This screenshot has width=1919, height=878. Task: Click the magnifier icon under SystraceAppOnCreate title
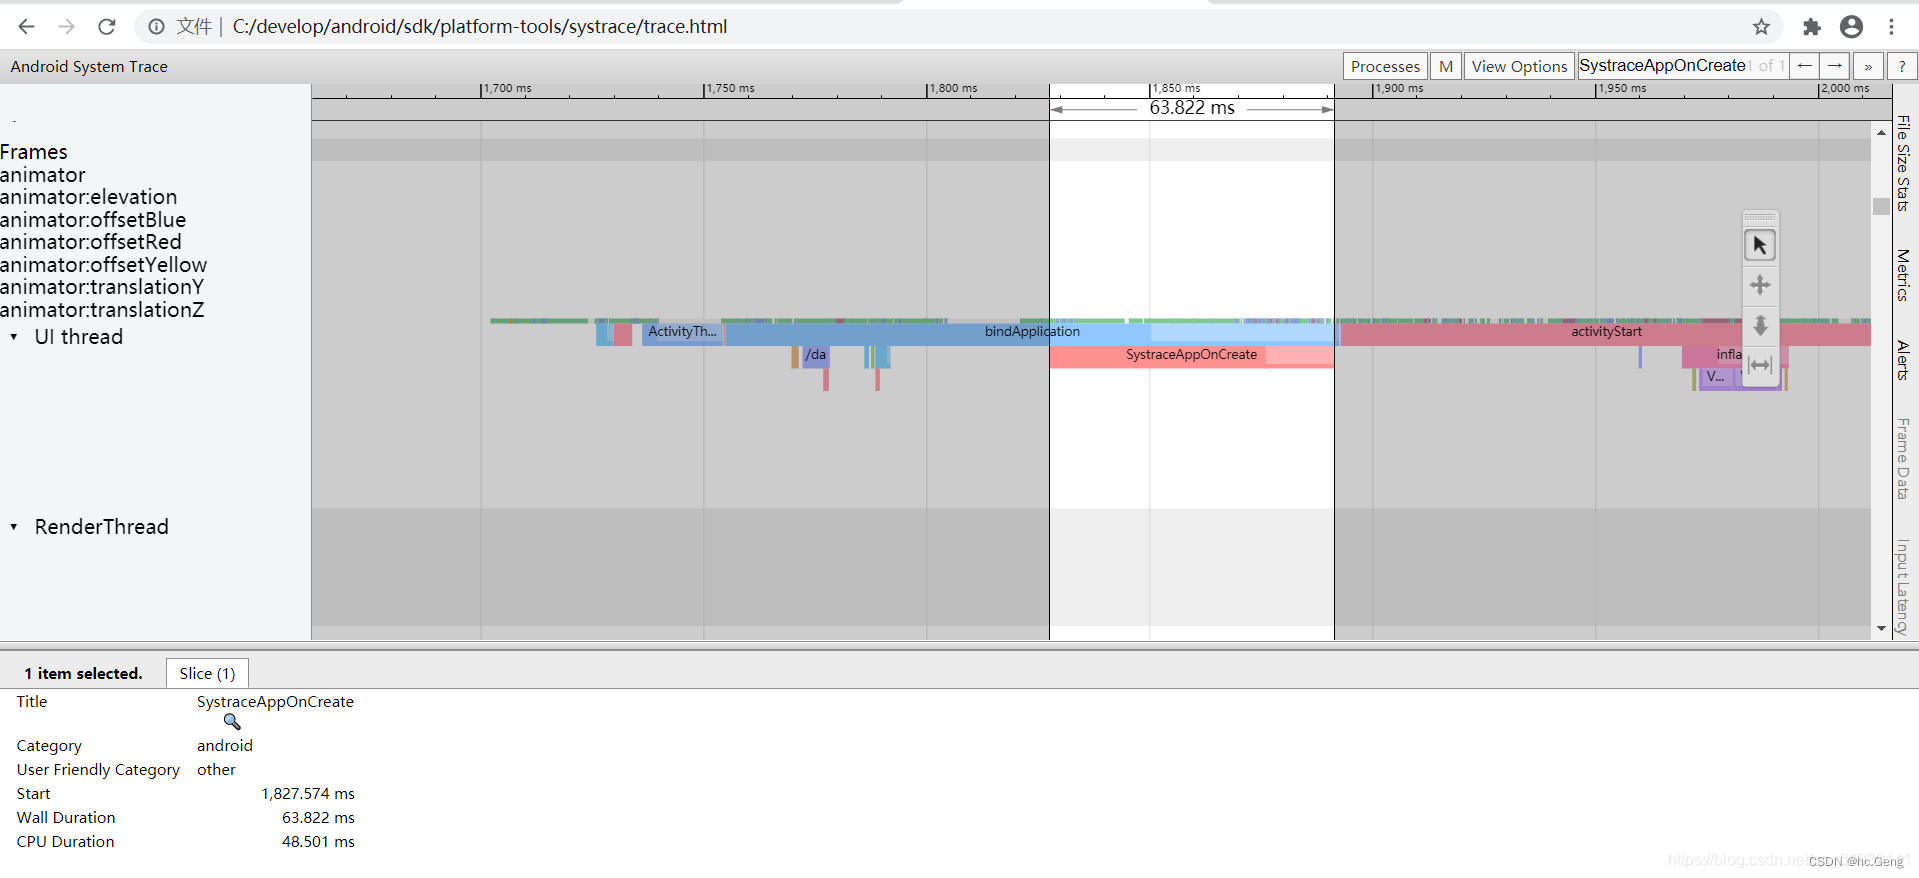[x=232, y=722]
